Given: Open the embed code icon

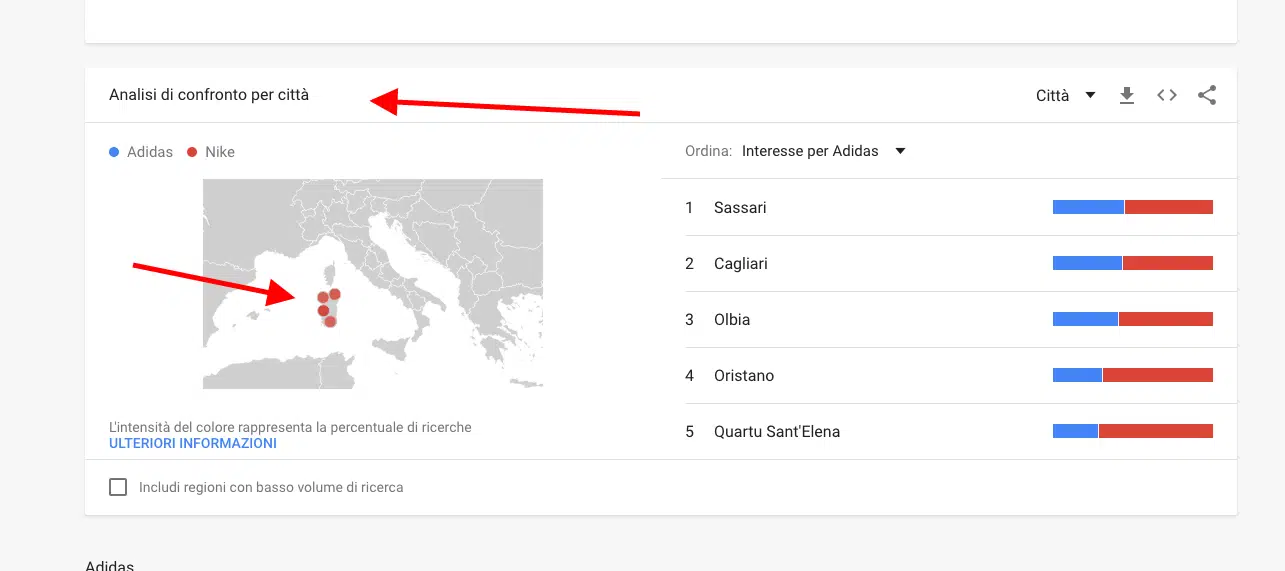Looking at the screenshot, I should coord(1167,96).
